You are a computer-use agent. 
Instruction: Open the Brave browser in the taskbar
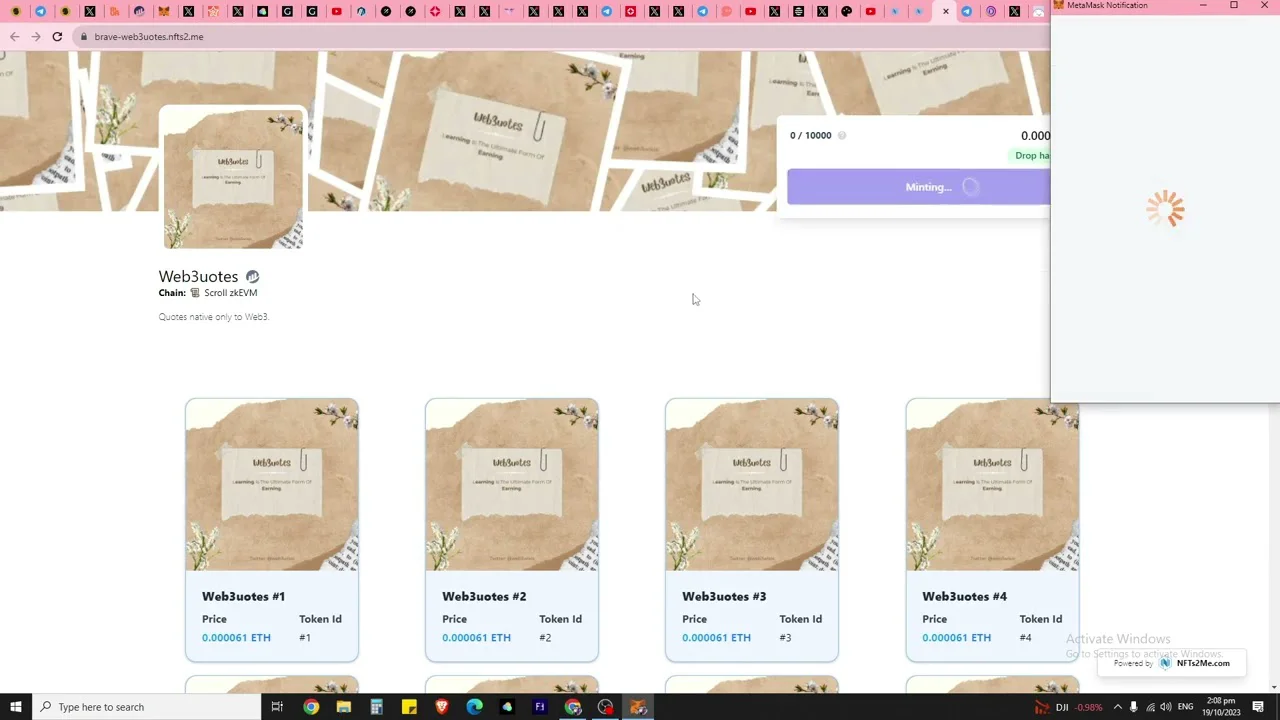[x=442, y=707]
